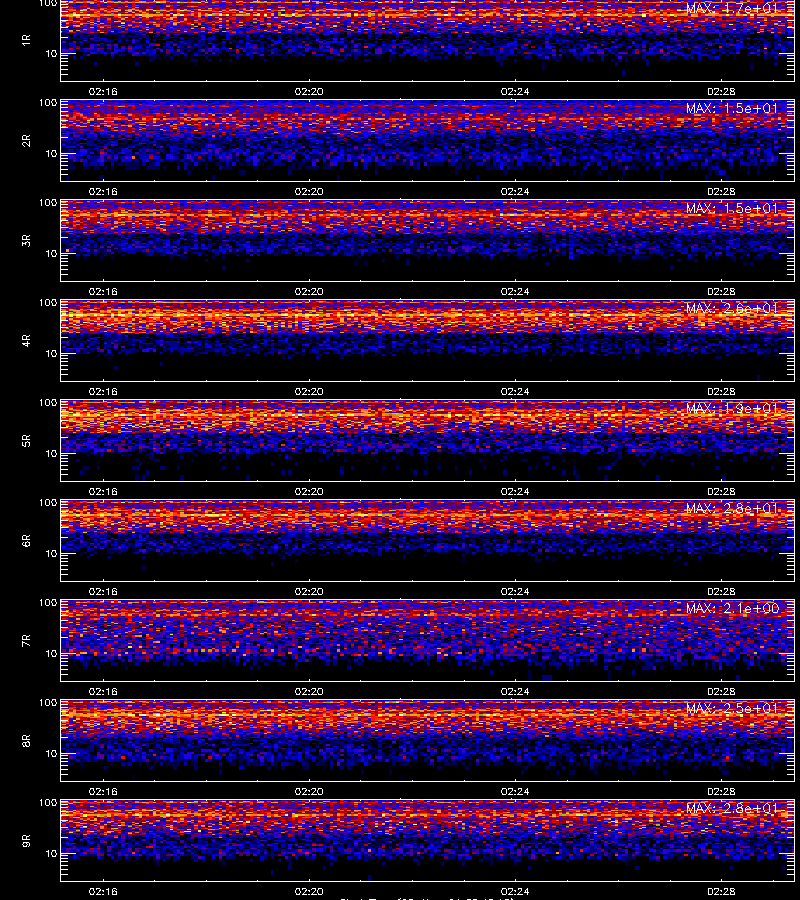Viewport: 800px width, 900px height.
Task: Click the 6R panel axis label
Action: click(x=26, y=540)
